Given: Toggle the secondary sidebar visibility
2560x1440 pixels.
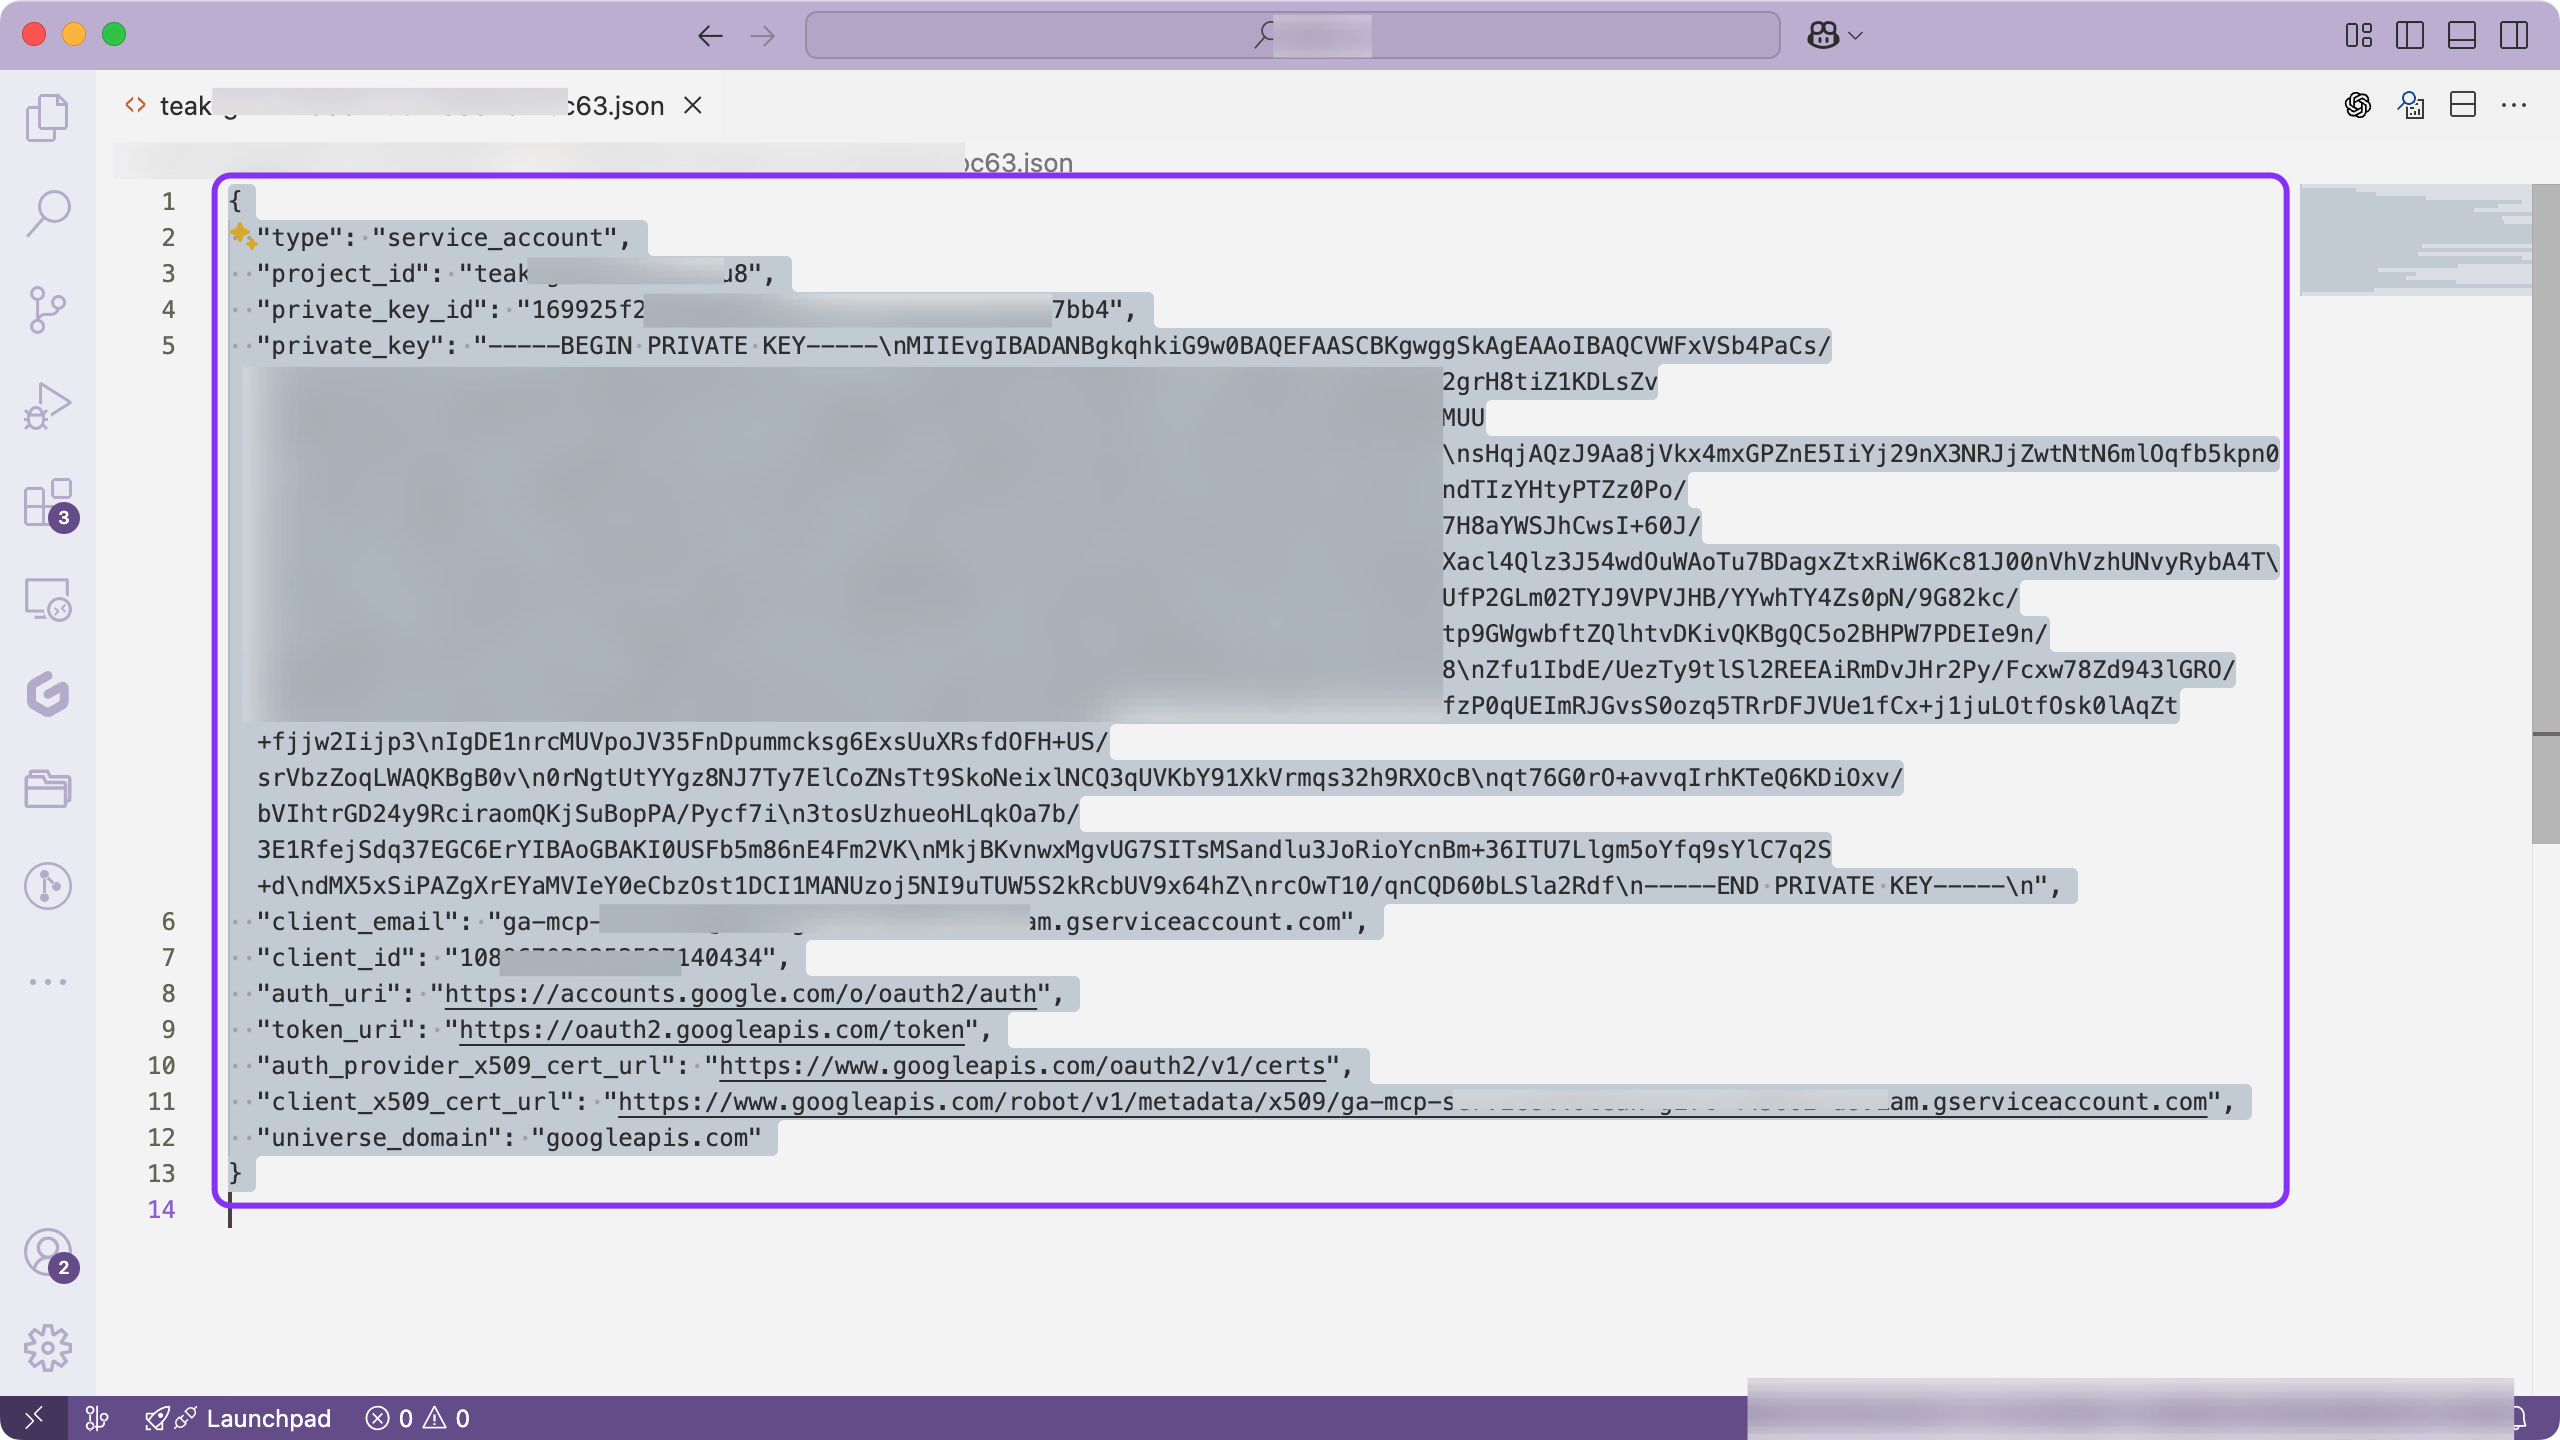Looking at the screenshot, I should pyautogui.click(x=2514, y=35).
